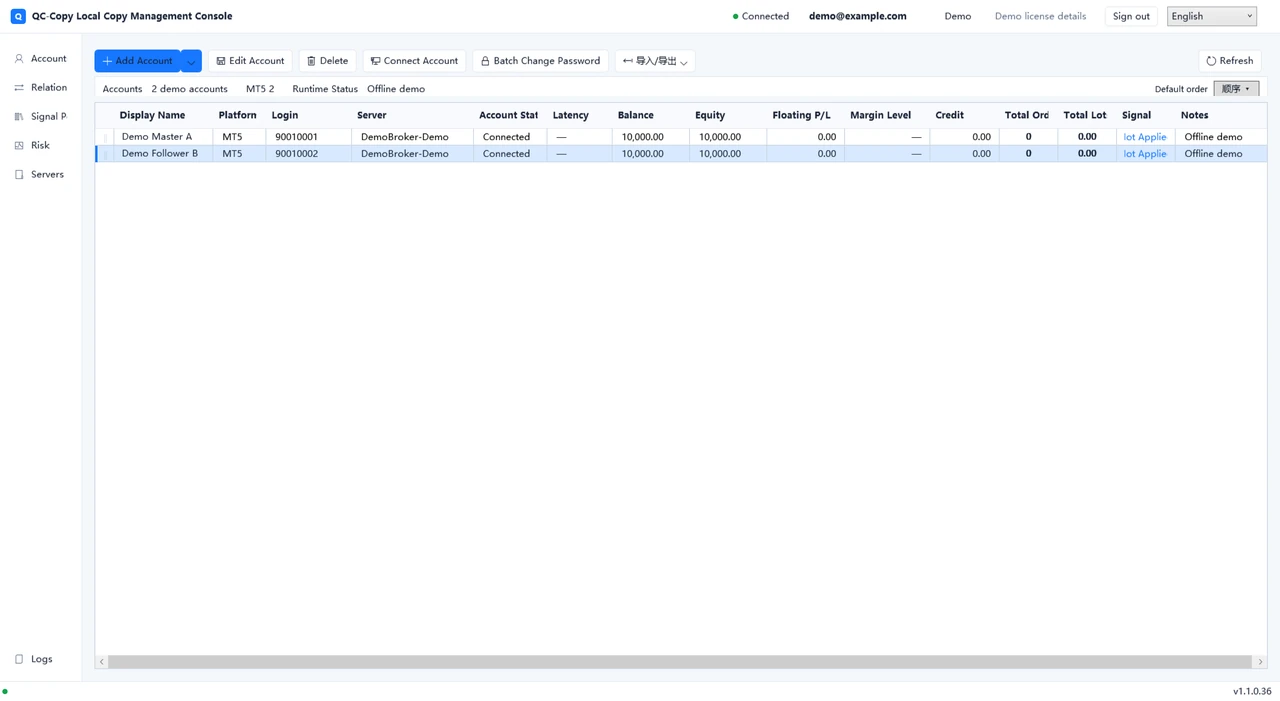Open the Signal link for Demo Master A
The image size is (1280, 701).
pos(1145,137)
